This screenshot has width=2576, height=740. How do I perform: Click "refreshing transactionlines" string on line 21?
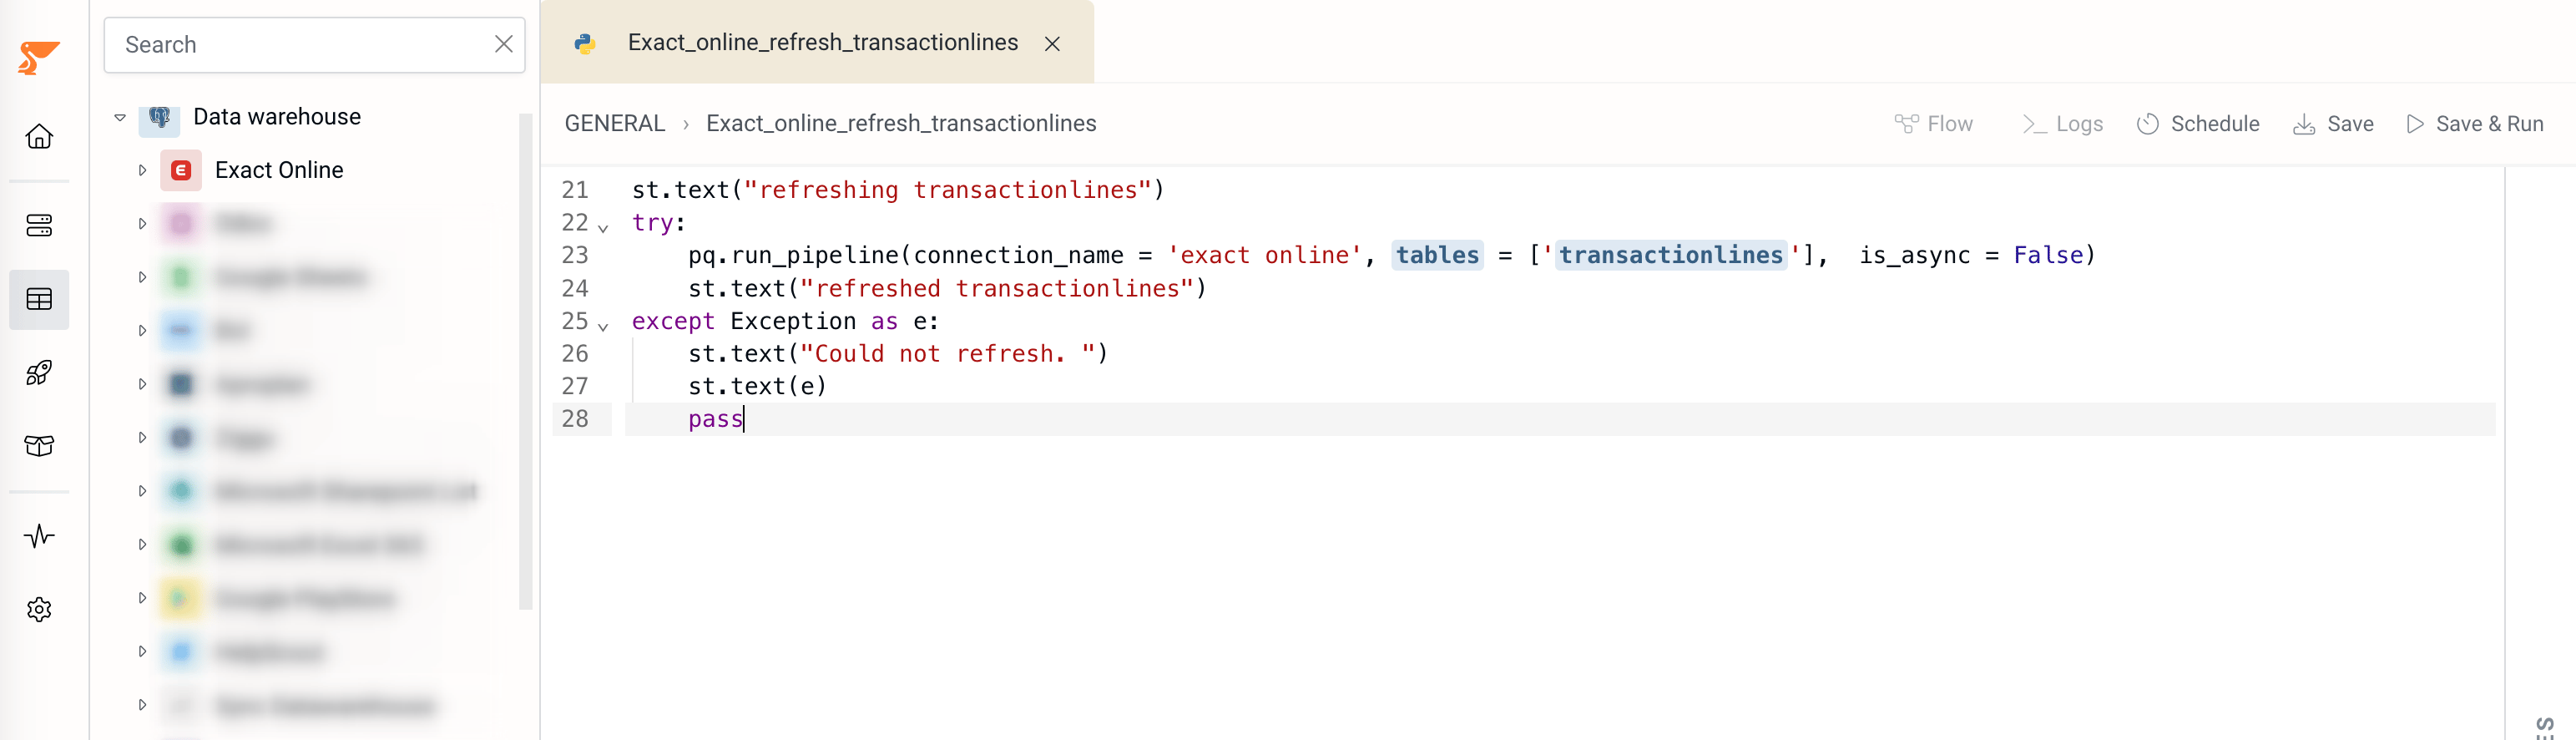tap(948, 190)
